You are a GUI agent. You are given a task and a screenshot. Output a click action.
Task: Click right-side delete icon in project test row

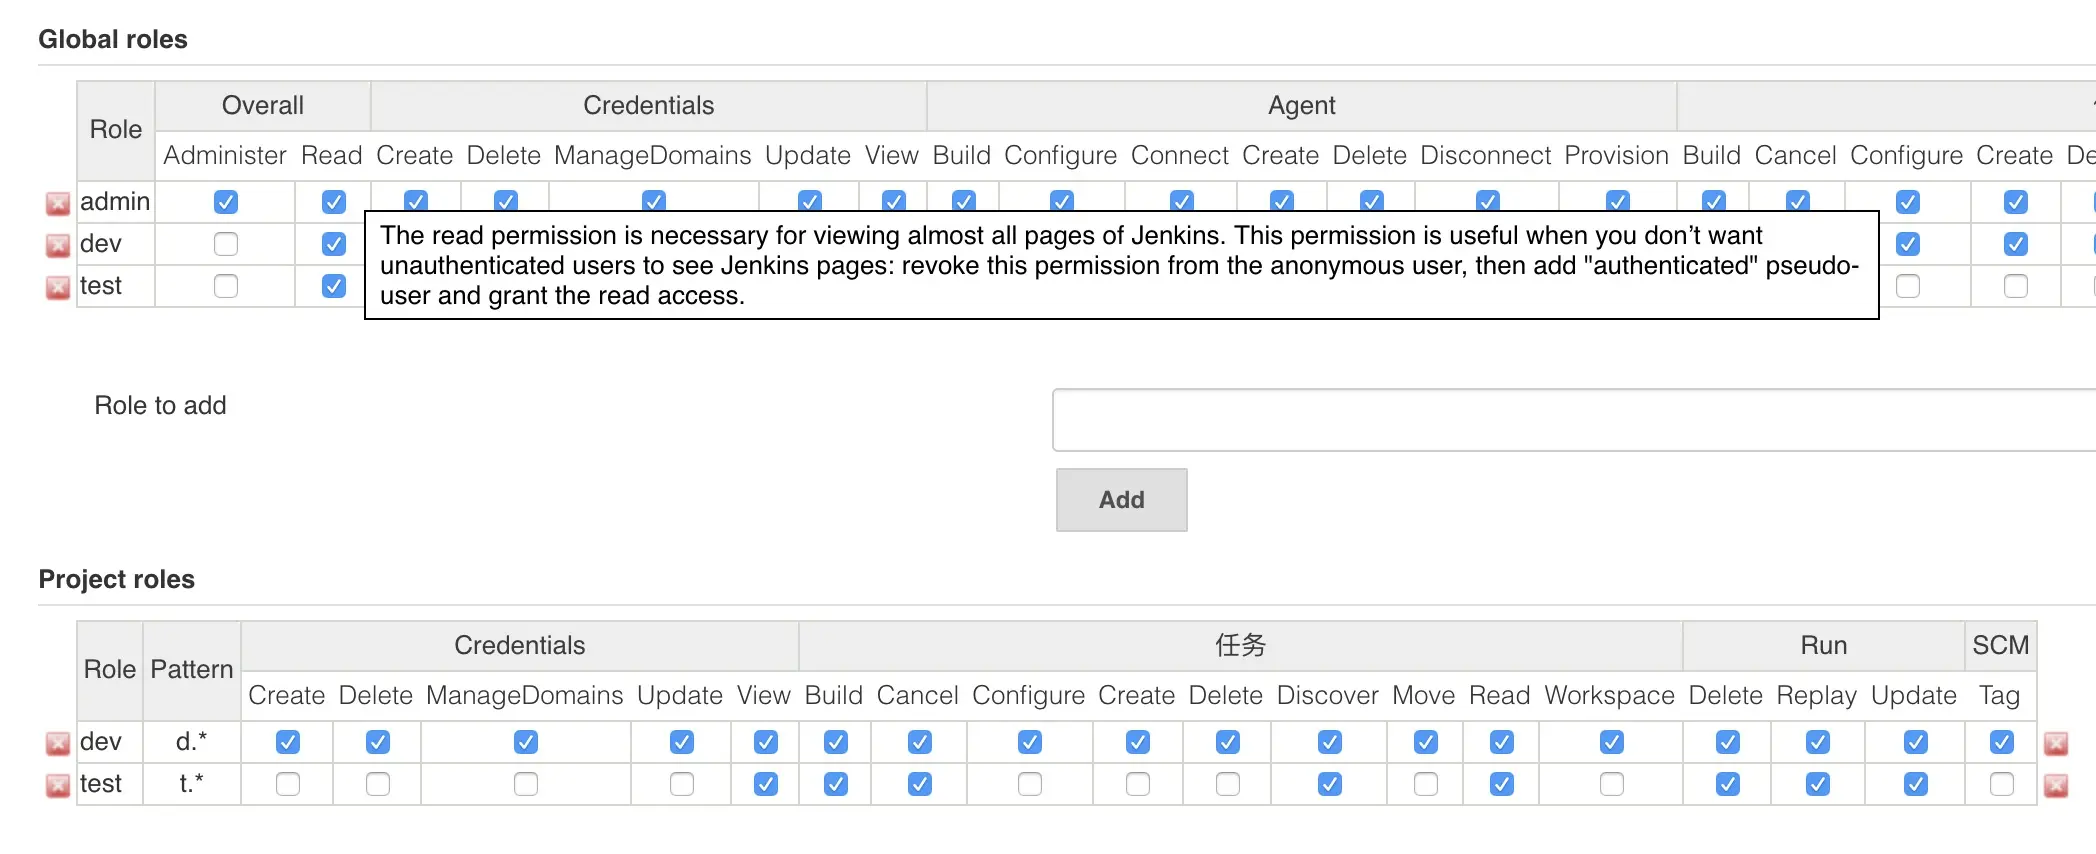[x=2056, y=786]
